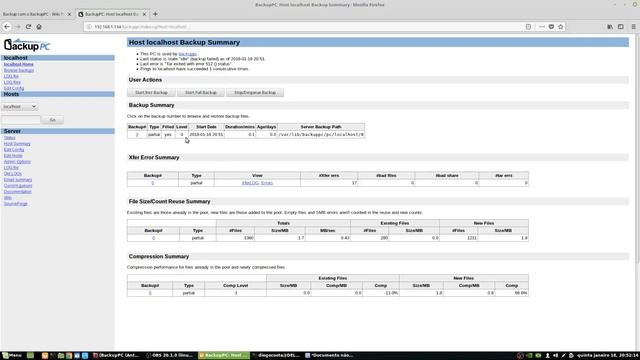
Task: Click the server backup path /var/lib/backuppc cell
Action: (x=321, y=134)
